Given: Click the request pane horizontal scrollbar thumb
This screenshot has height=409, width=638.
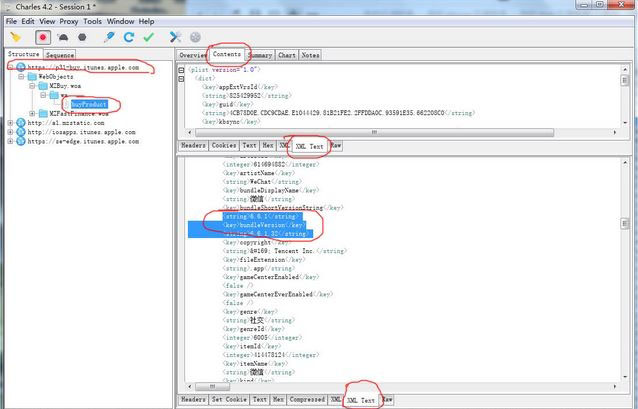Looking at the screenshot, I should click(374, 132).
